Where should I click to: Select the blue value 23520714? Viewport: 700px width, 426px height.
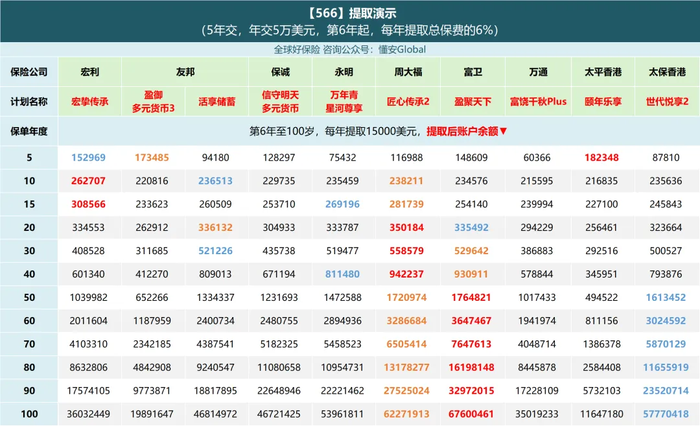(x=666, y=390)
